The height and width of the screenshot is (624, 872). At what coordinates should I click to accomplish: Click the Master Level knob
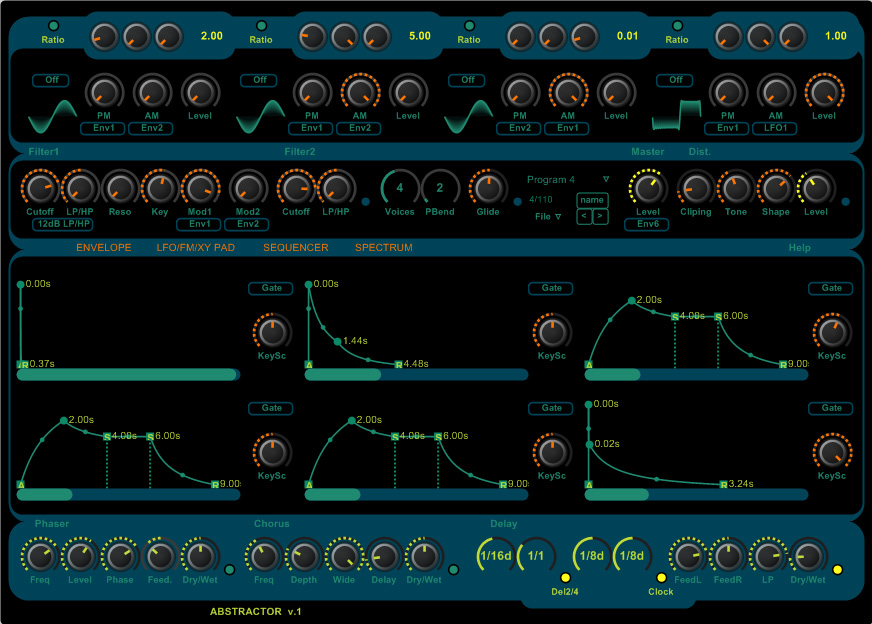click(x=648, y=189)
